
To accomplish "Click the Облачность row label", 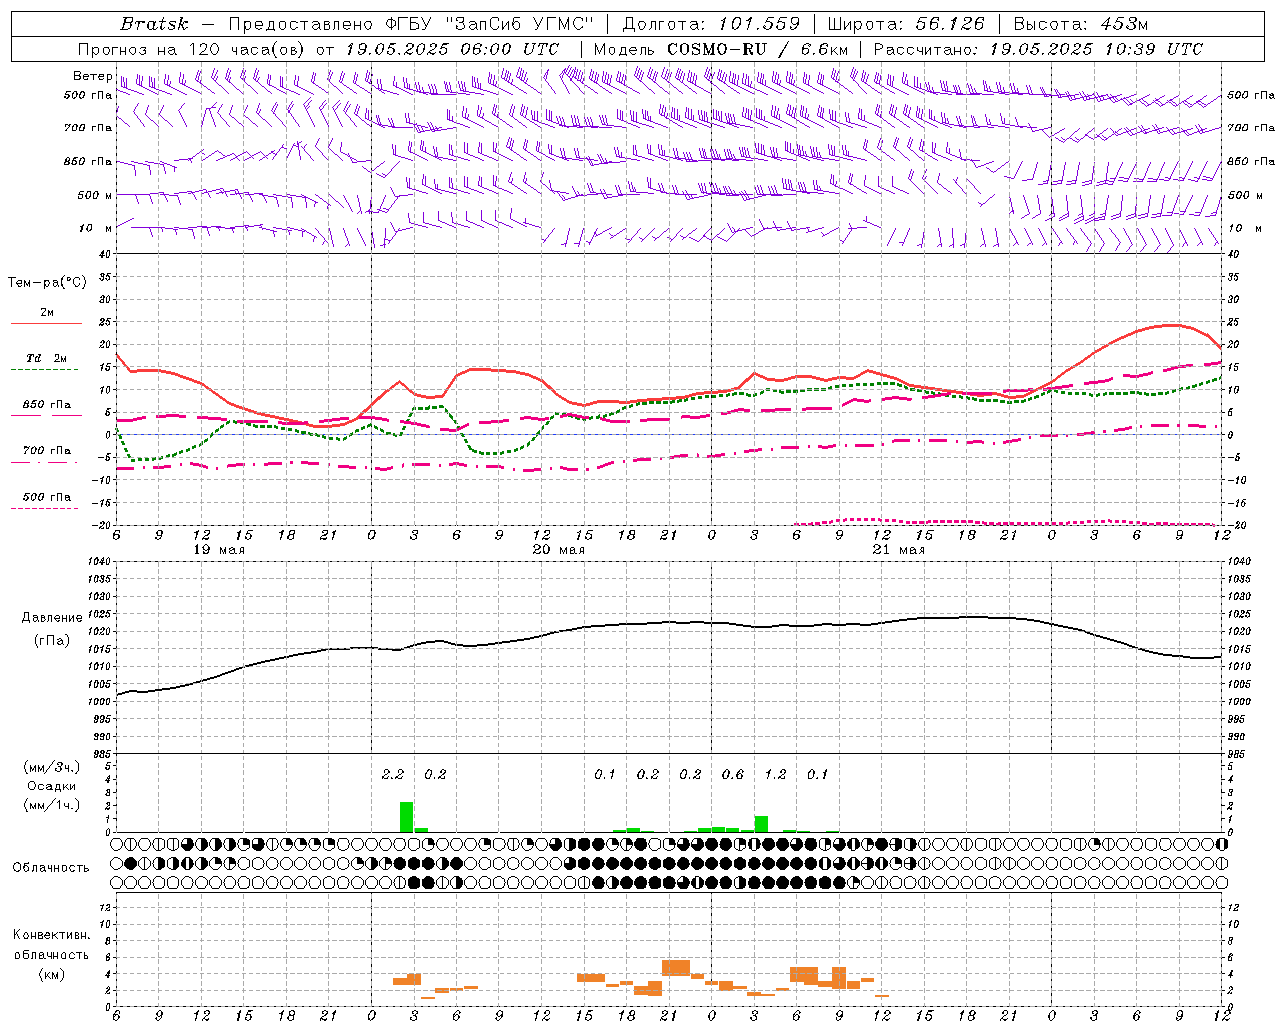I will 51,867.
